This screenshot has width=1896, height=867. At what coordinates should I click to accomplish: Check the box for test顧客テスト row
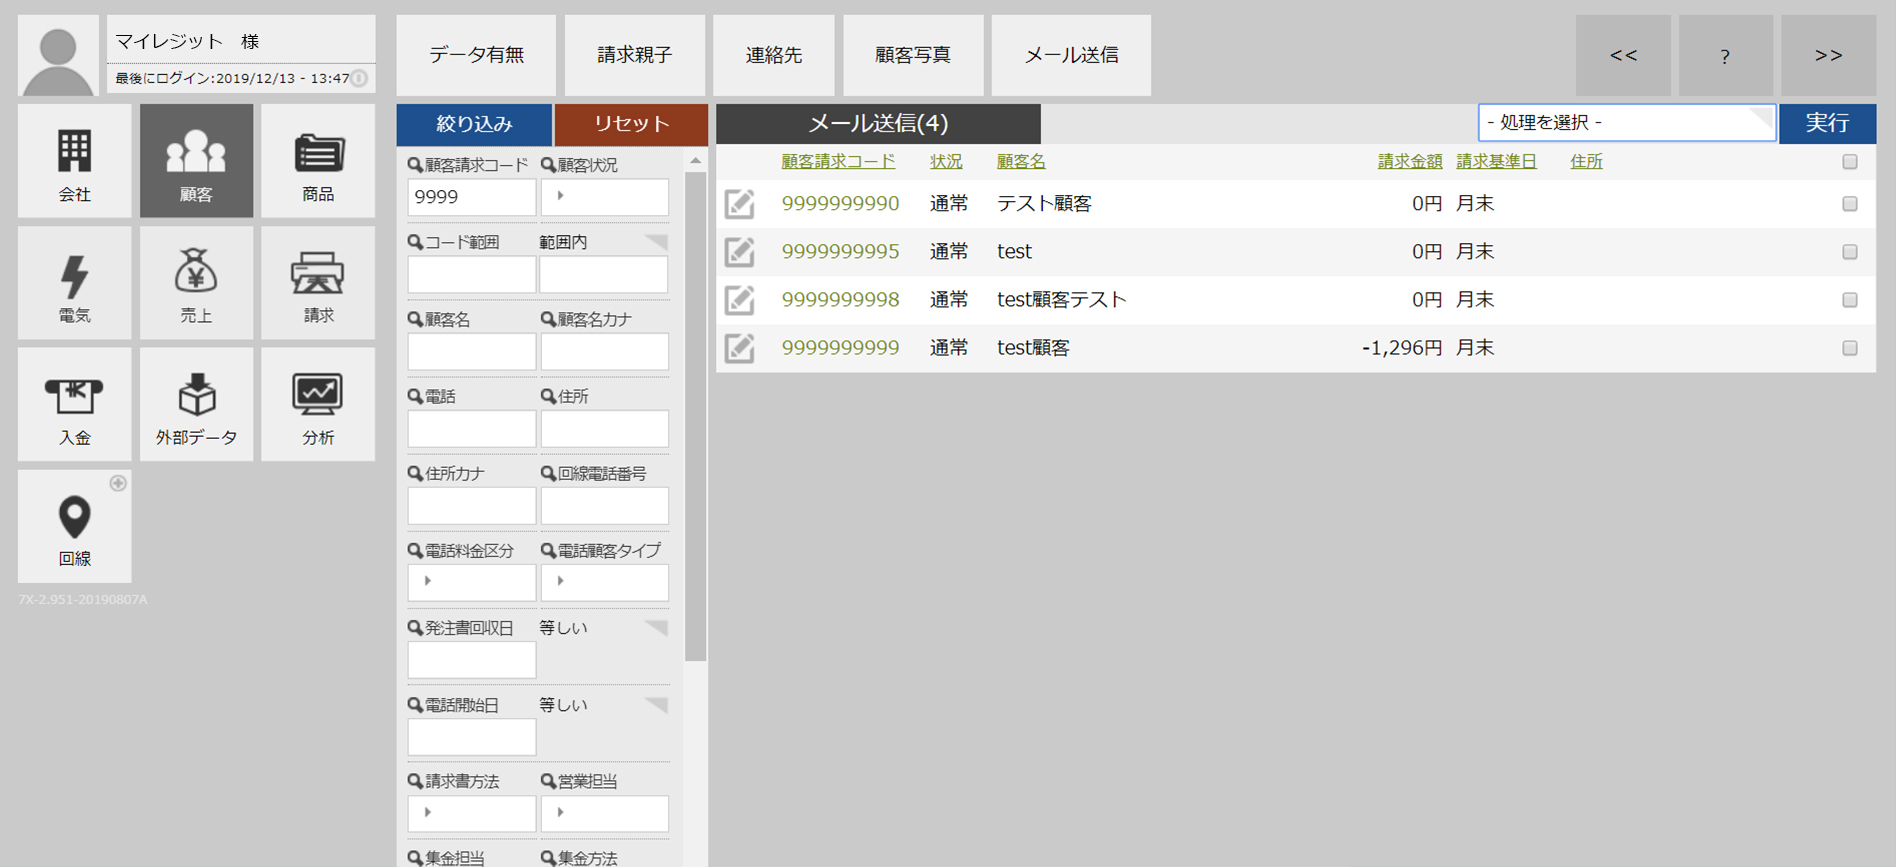(1850, 300)
